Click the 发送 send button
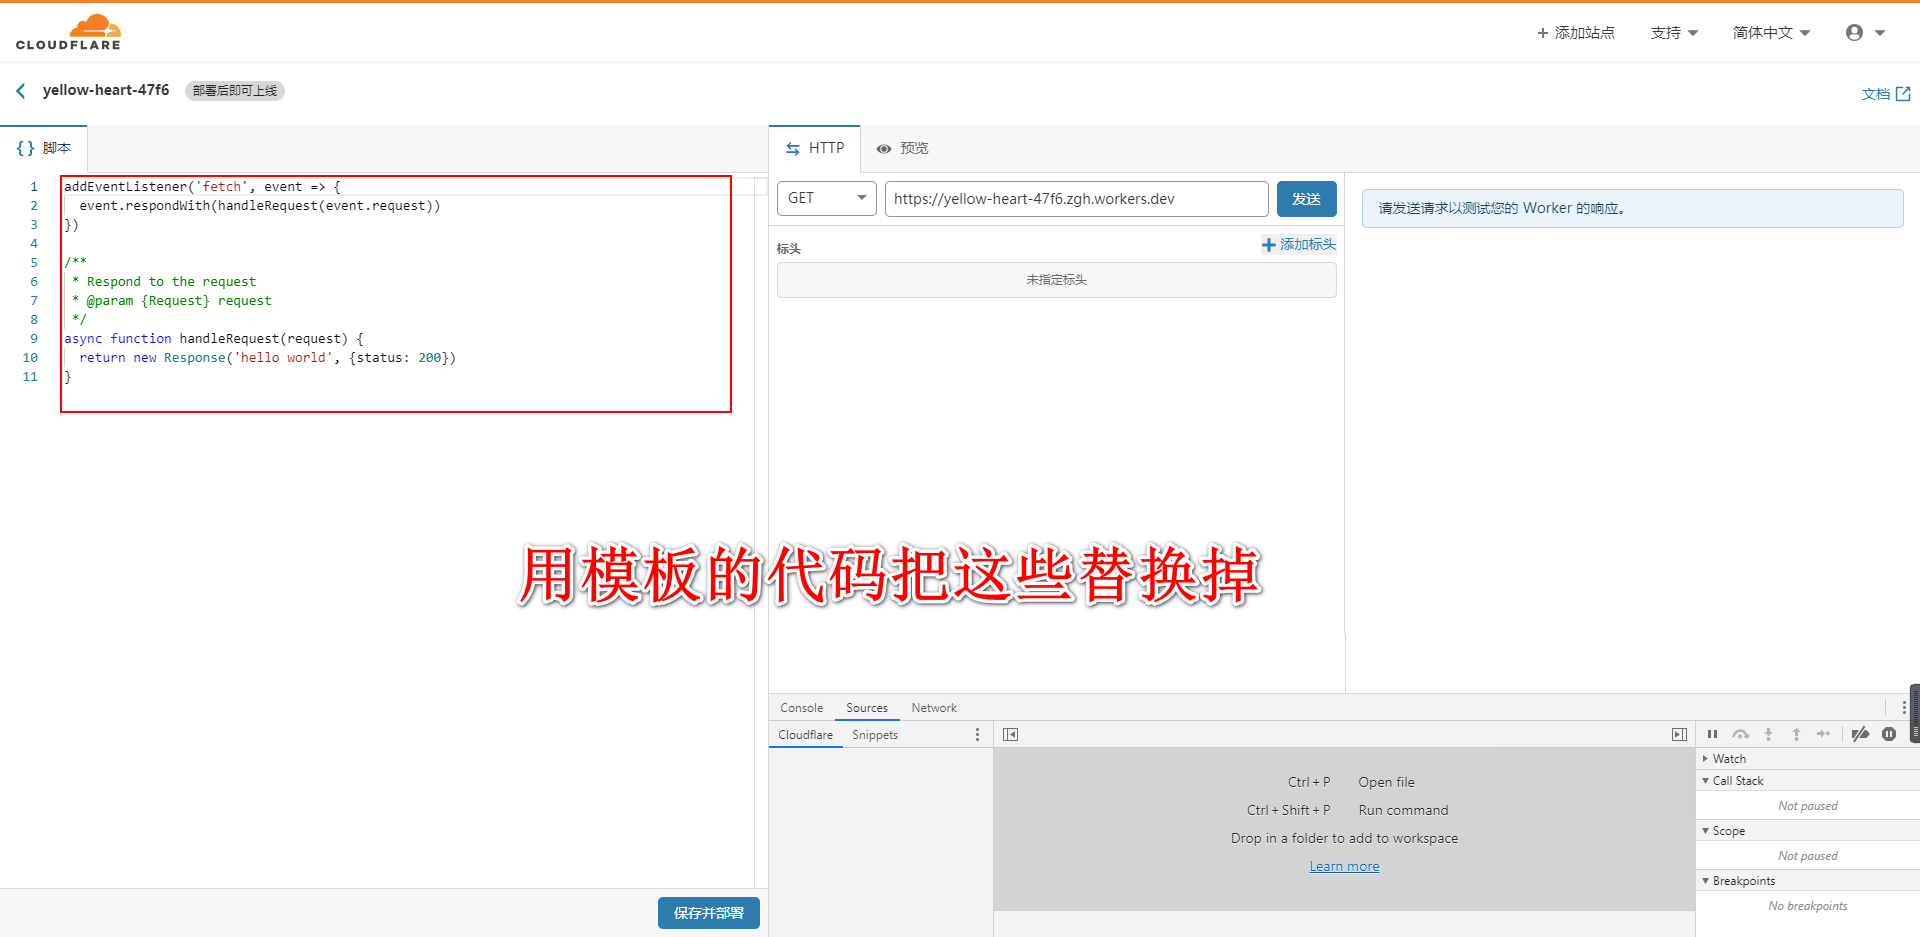Screen dimensions: 1920x937 pos(1306,199)
